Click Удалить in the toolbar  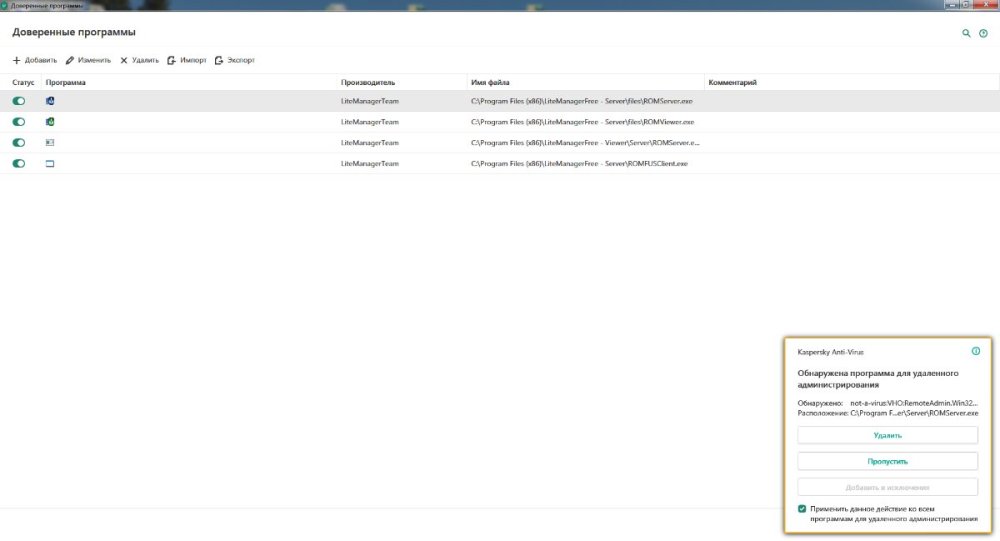[x=139, y=60]
